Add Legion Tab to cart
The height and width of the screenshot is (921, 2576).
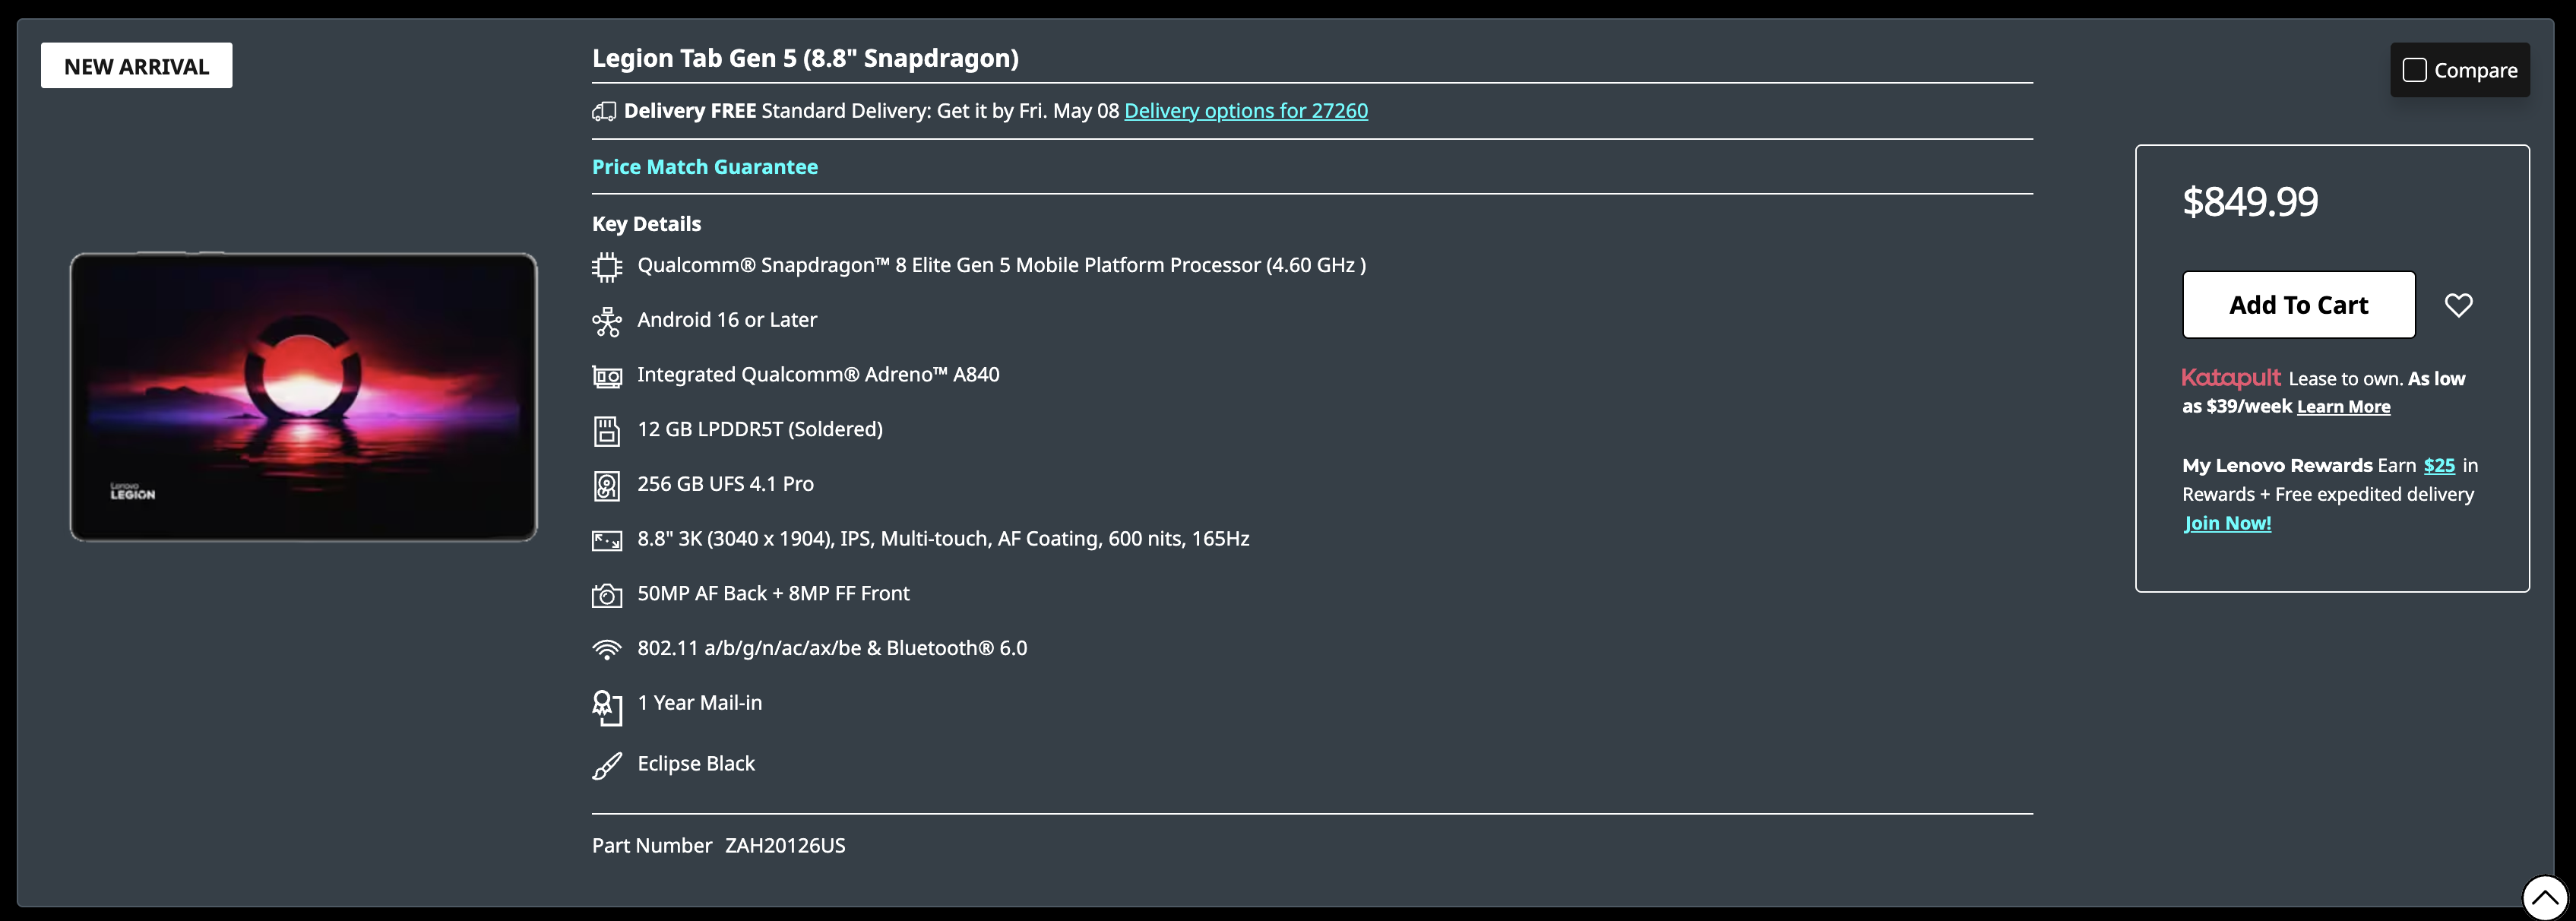coord(2298,305)
